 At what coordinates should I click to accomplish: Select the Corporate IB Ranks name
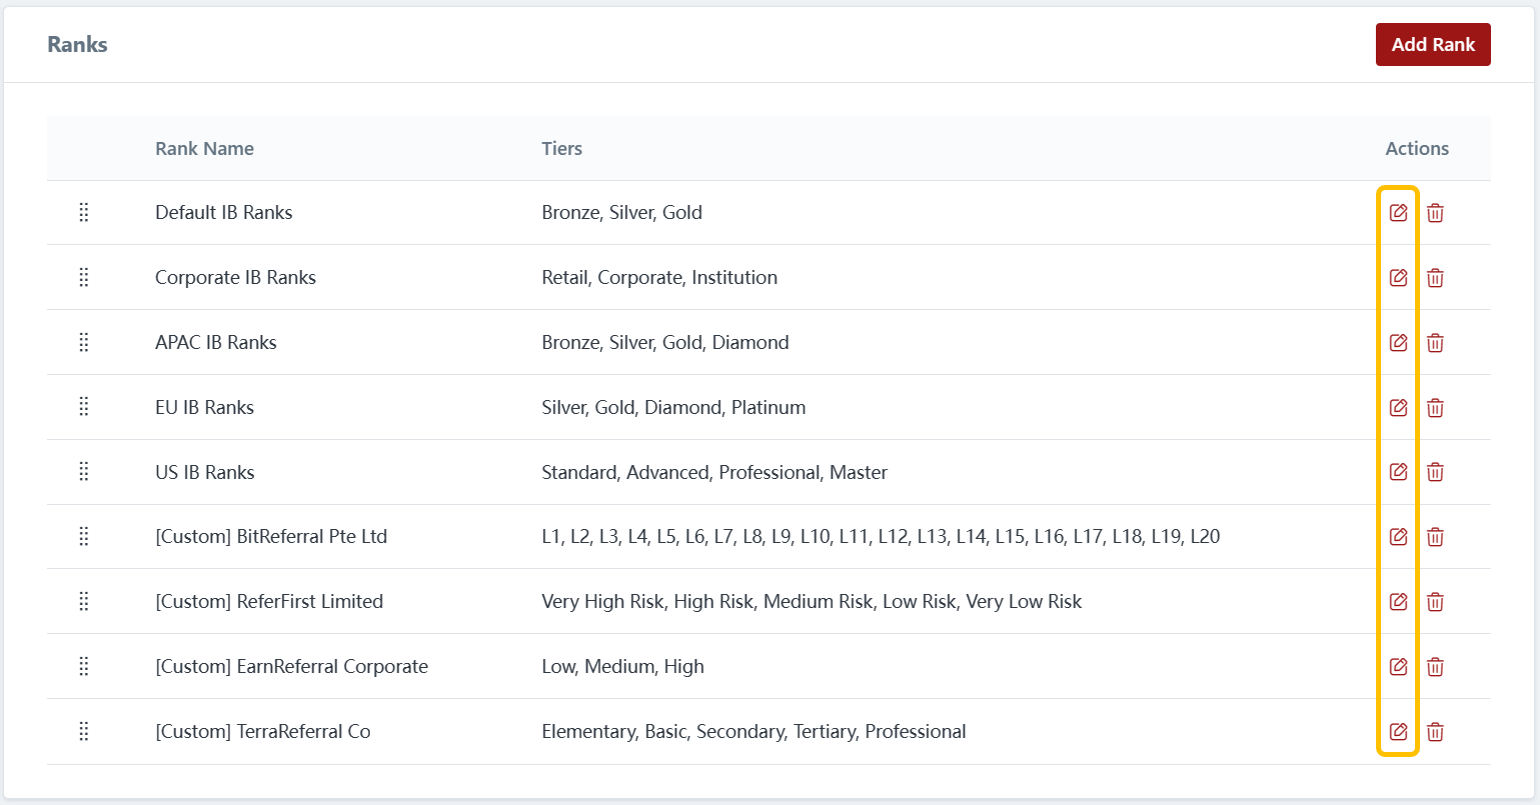click(235, 277)
